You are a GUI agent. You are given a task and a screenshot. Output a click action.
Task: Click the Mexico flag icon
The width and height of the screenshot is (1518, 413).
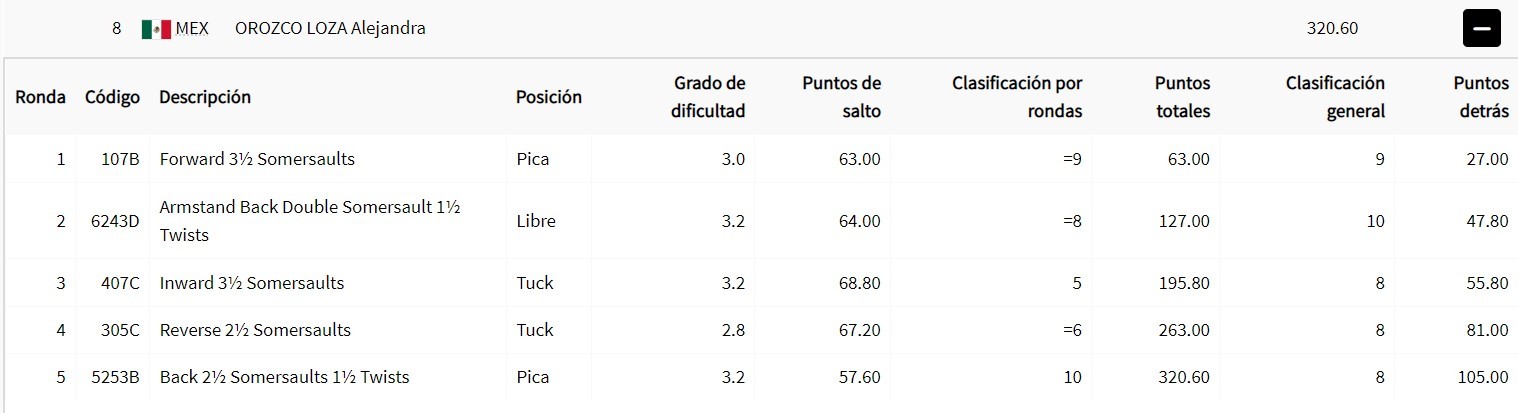tap(156, 29)
